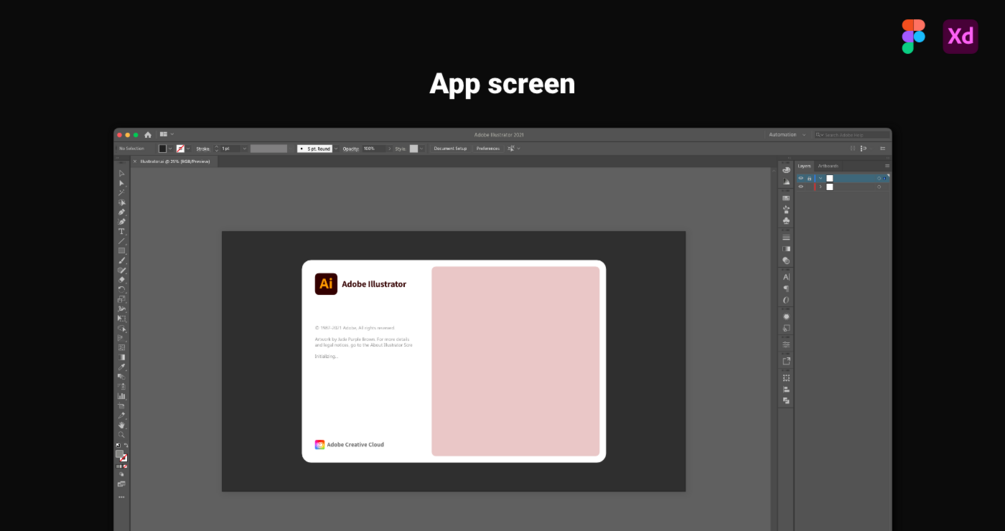
Task: Select the Artboard tool
Action: click(x=121, y=406)
